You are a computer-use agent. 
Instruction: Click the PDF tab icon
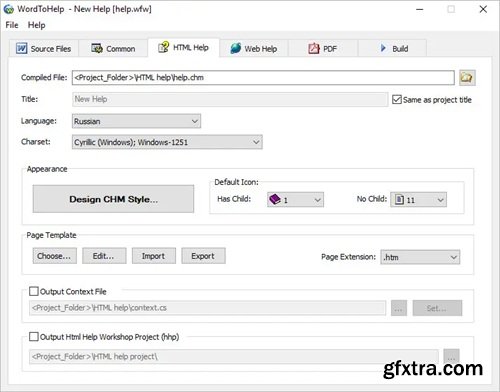click(x=314, y=48)
